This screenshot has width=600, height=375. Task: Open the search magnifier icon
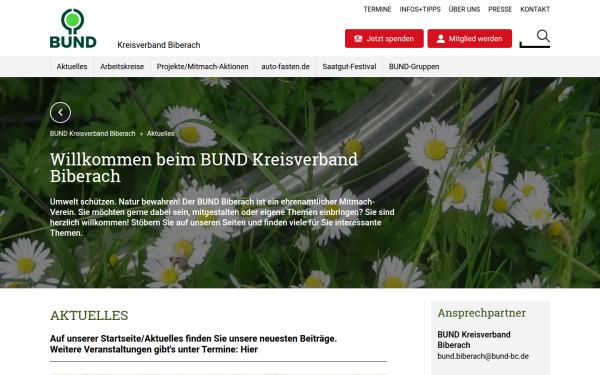tap(543, 36)
